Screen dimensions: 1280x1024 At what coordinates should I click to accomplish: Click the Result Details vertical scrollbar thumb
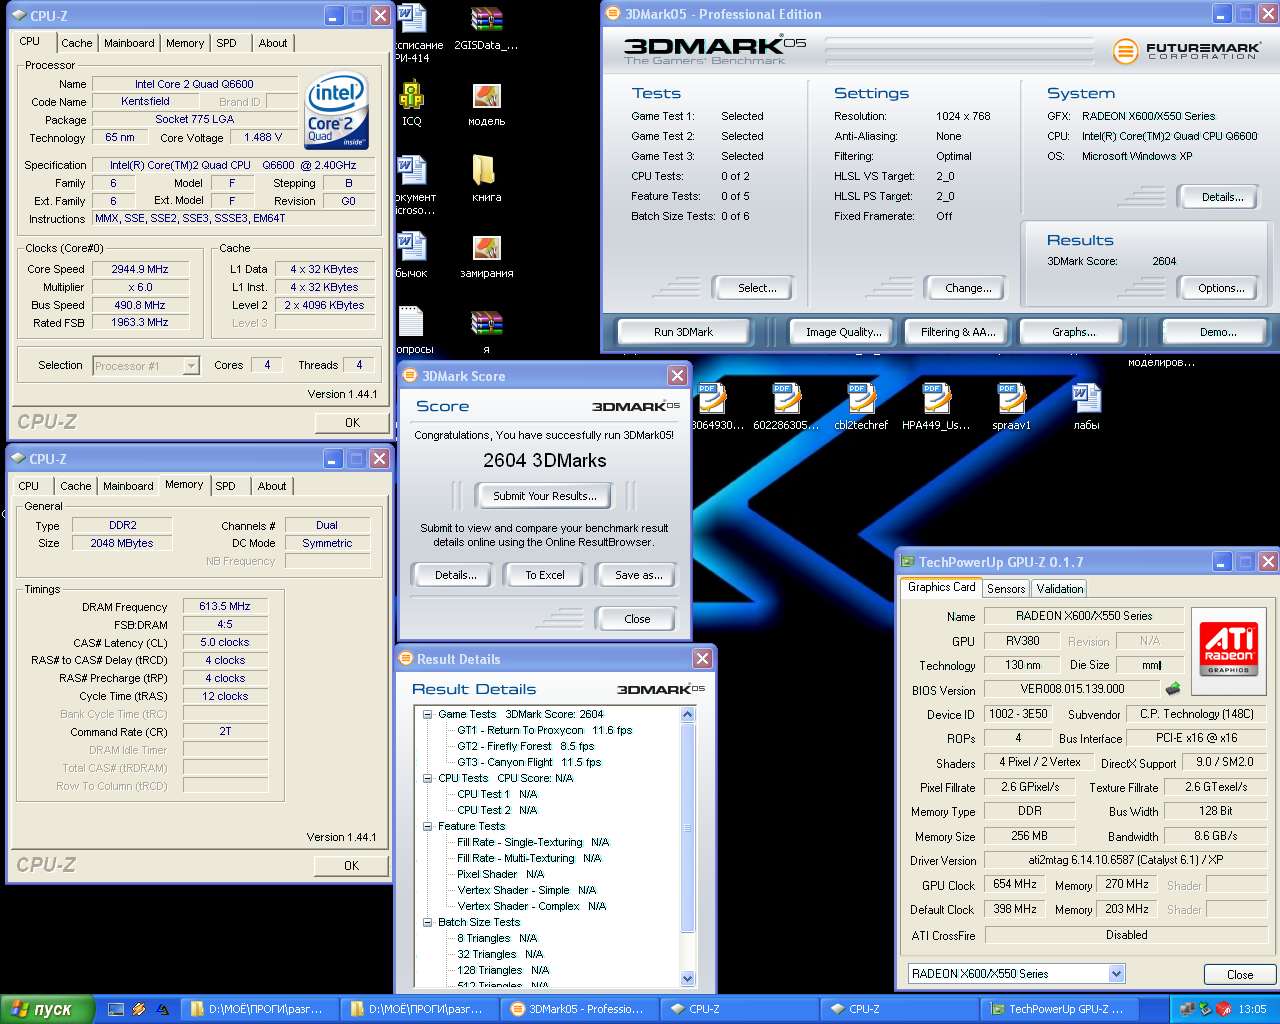[x=687, y=826]
